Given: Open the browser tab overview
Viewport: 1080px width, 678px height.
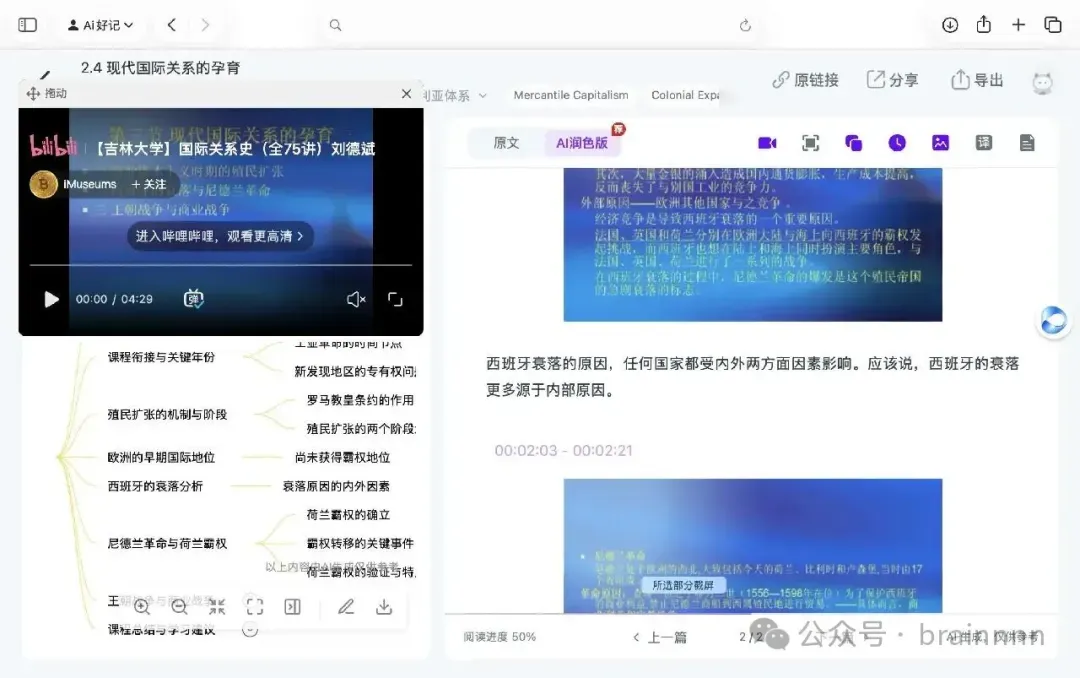Looking at the screenshot, I should (1052, 25).
